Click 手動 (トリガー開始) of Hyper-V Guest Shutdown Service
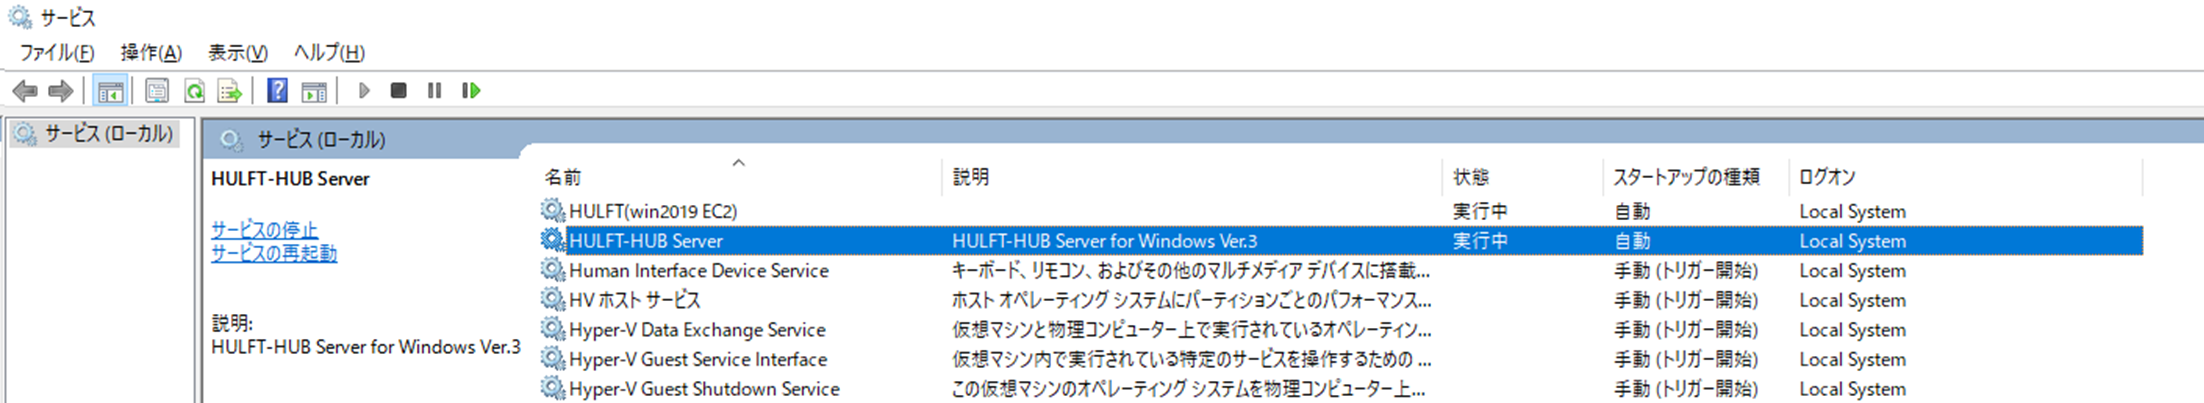The image size is (2204, 403). click(1686, 388)
